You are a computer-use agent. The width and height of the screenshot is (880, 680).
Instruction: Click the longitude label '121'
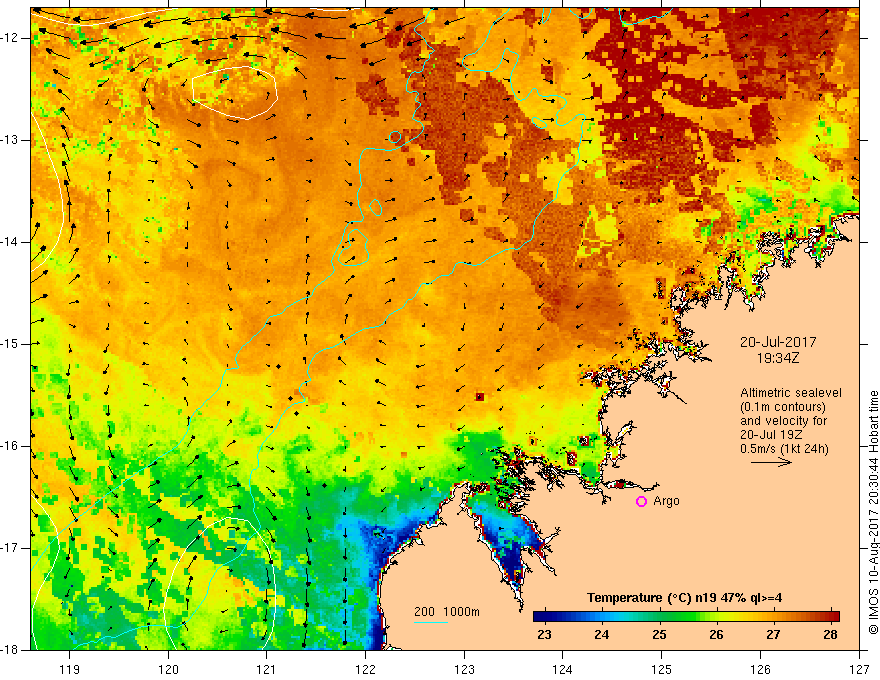click(x=267, y=669)
